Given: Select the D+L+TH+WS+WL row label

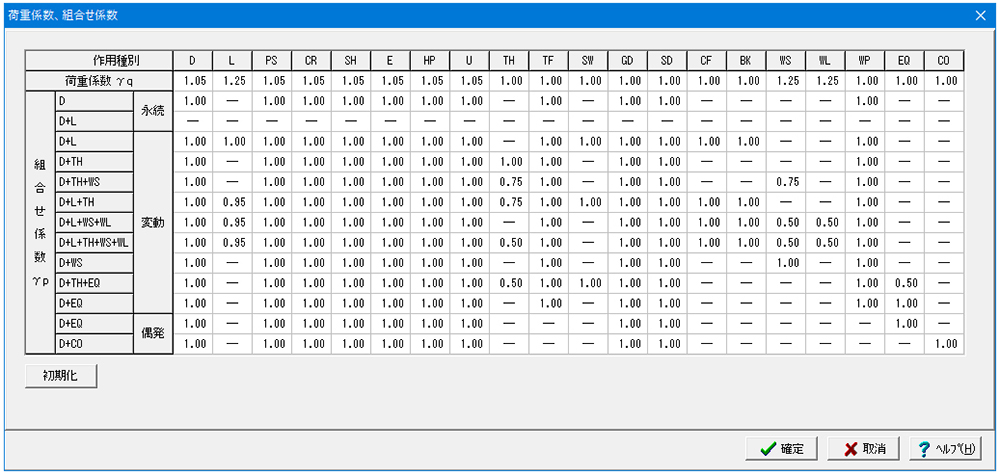Looking at the screenshot, I should (93, 243).
